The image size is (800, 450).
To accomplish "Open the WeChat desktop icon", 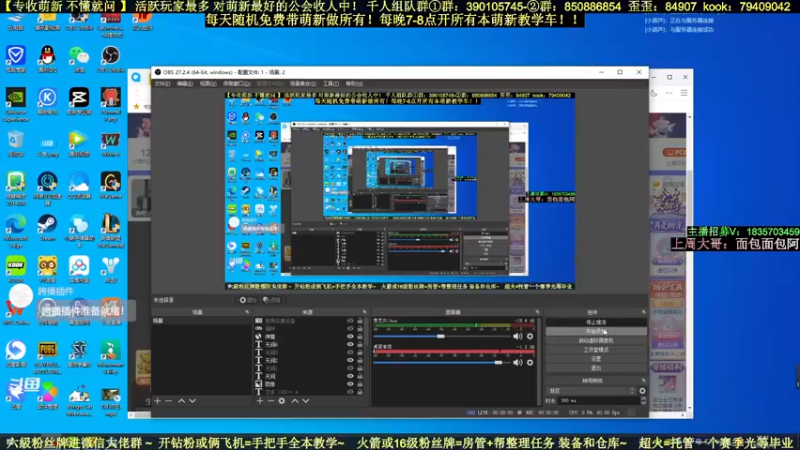I will [79, 58].
